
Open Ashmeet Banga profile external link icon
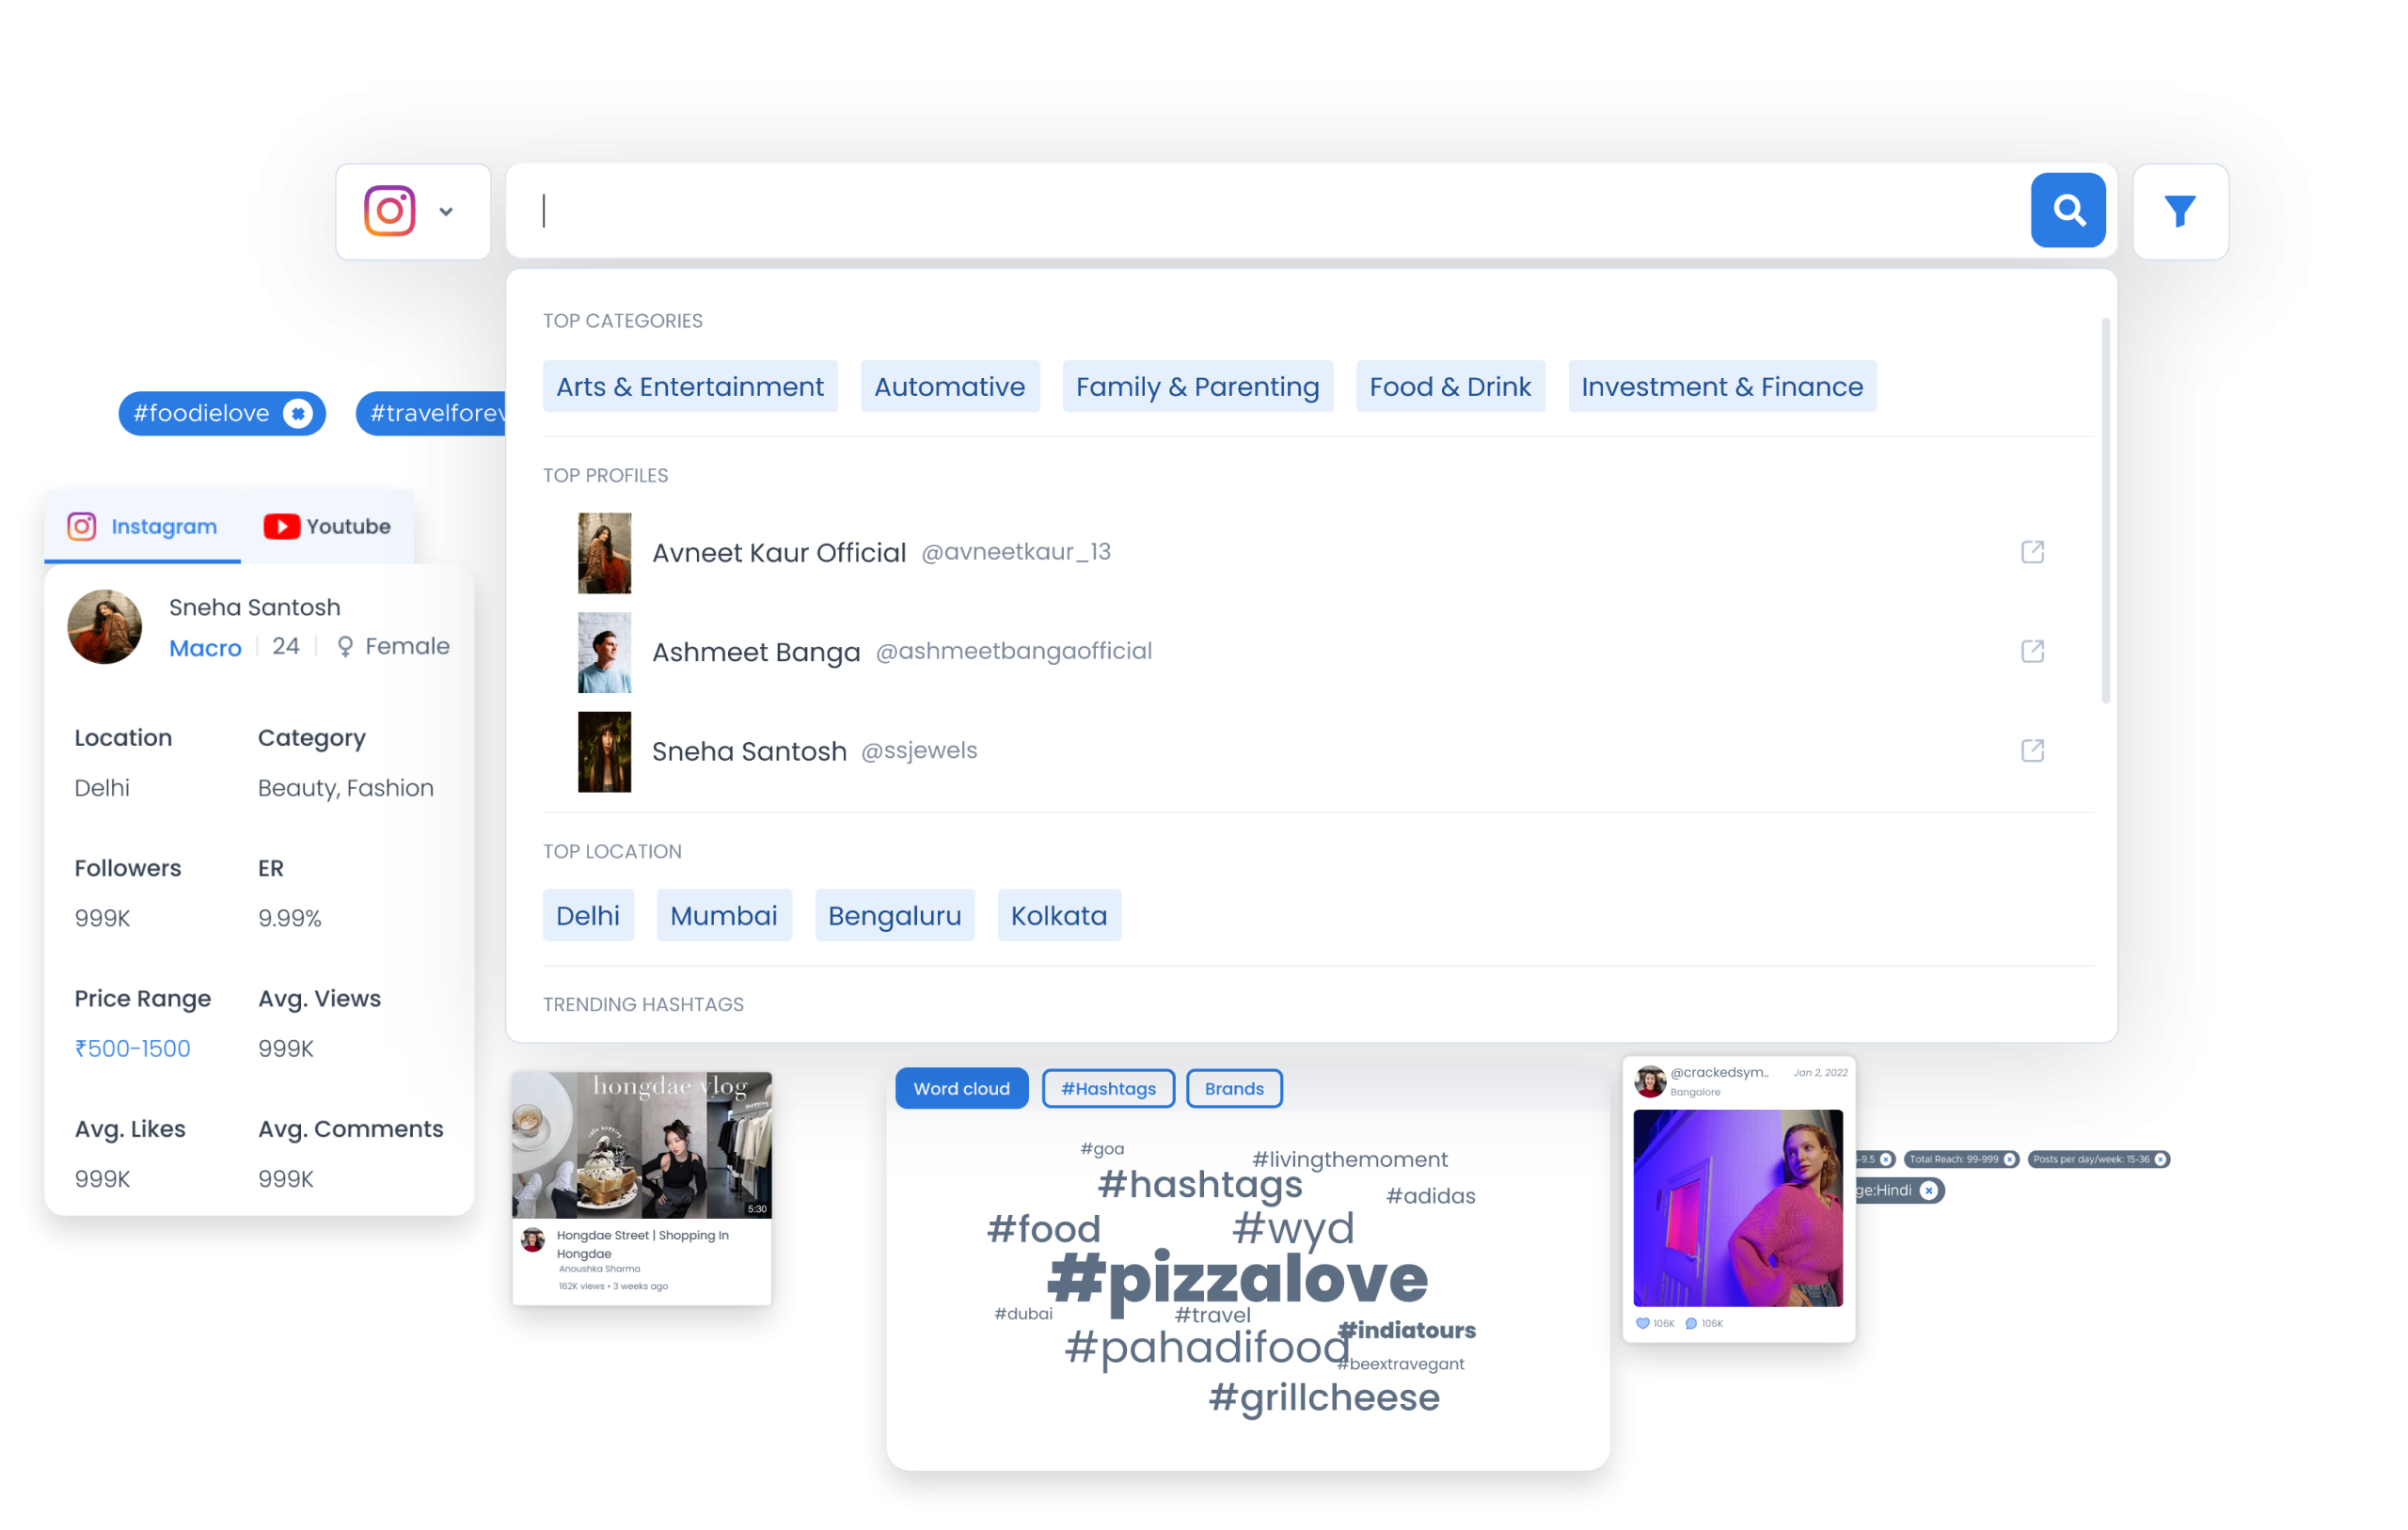point(2031,651)
